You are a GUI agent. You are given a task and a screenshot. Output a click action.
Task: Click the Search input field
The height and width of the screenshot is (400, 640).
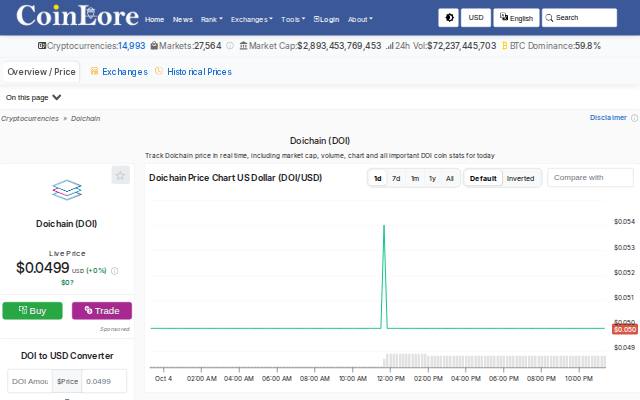point(579,18)
